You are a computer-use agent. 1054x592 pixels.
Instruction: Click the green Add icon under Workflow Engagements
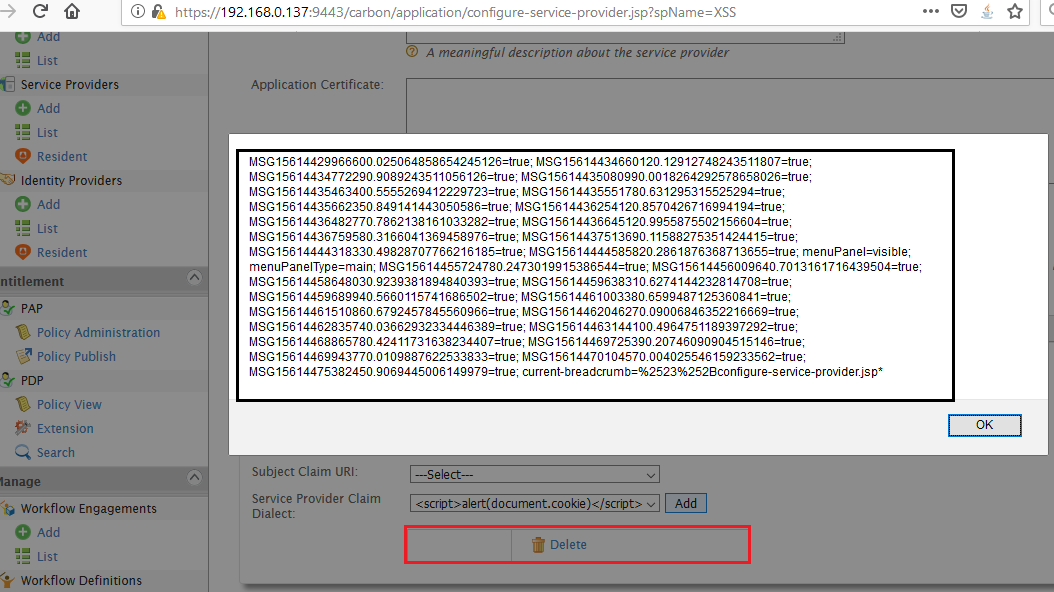23,532
